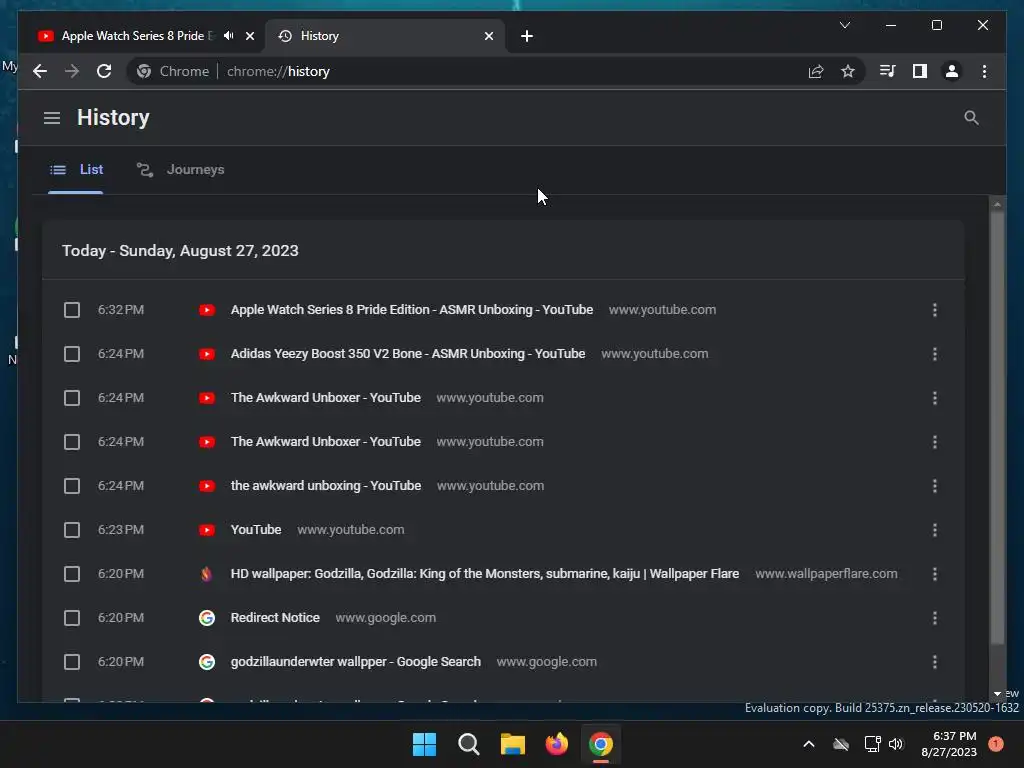Check the Adidas Yeezy Boost entry checkbox
Viewport: 1024px width, 768px height.
click(72, 354)
